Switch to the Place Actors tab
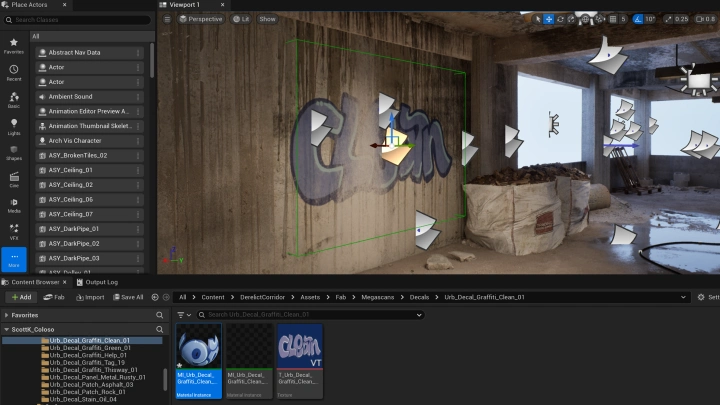 (x=29, y=5)
